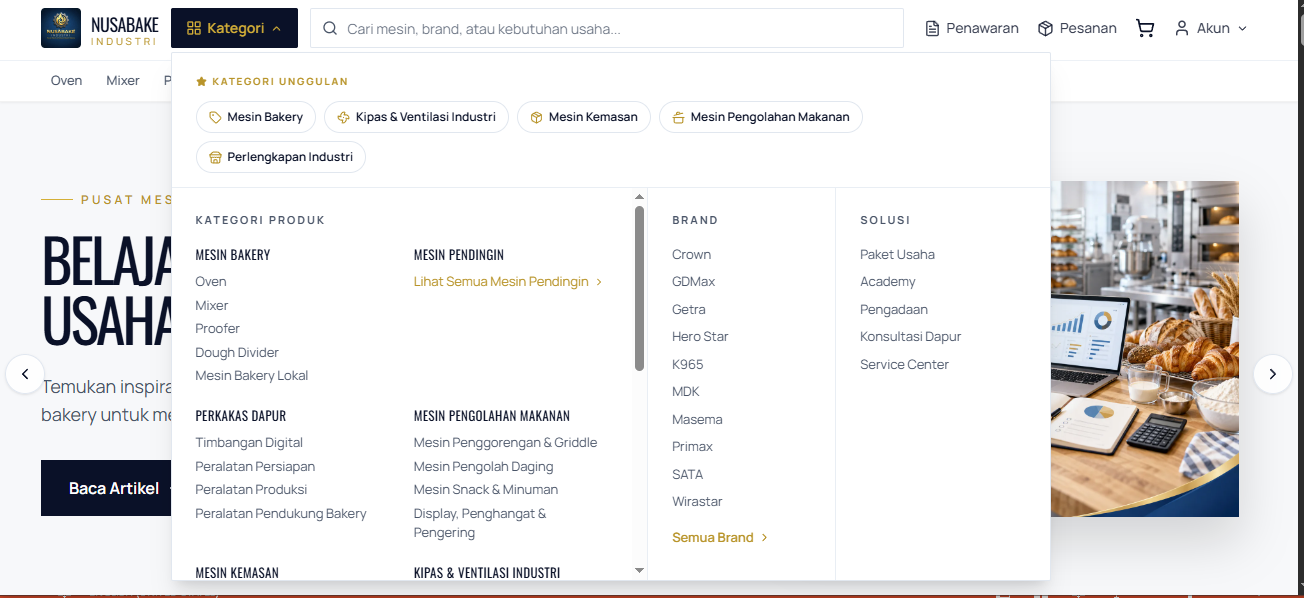Image resolution: width=1304 pixels, height=598 pixels.
Task: Open Peralatan Persiapan category
Action: pos(255,466)
